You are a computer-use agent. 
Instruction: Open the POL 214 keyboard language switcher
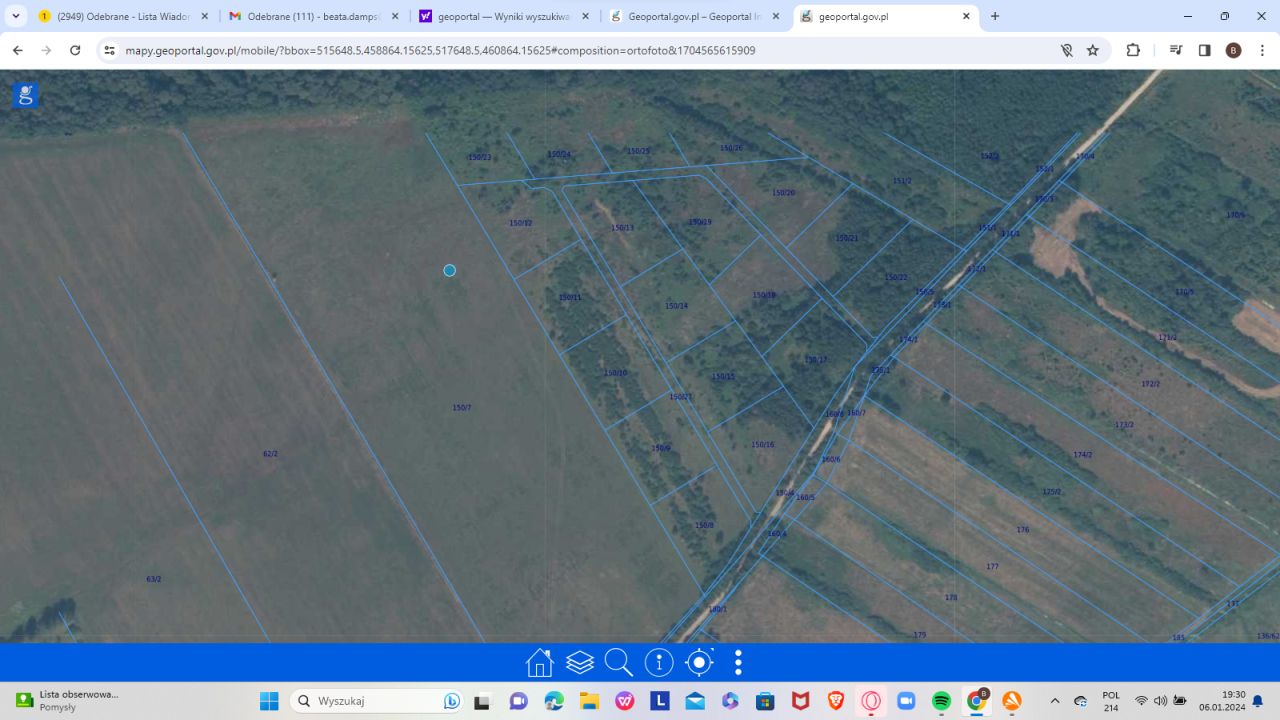[1111, 701]
